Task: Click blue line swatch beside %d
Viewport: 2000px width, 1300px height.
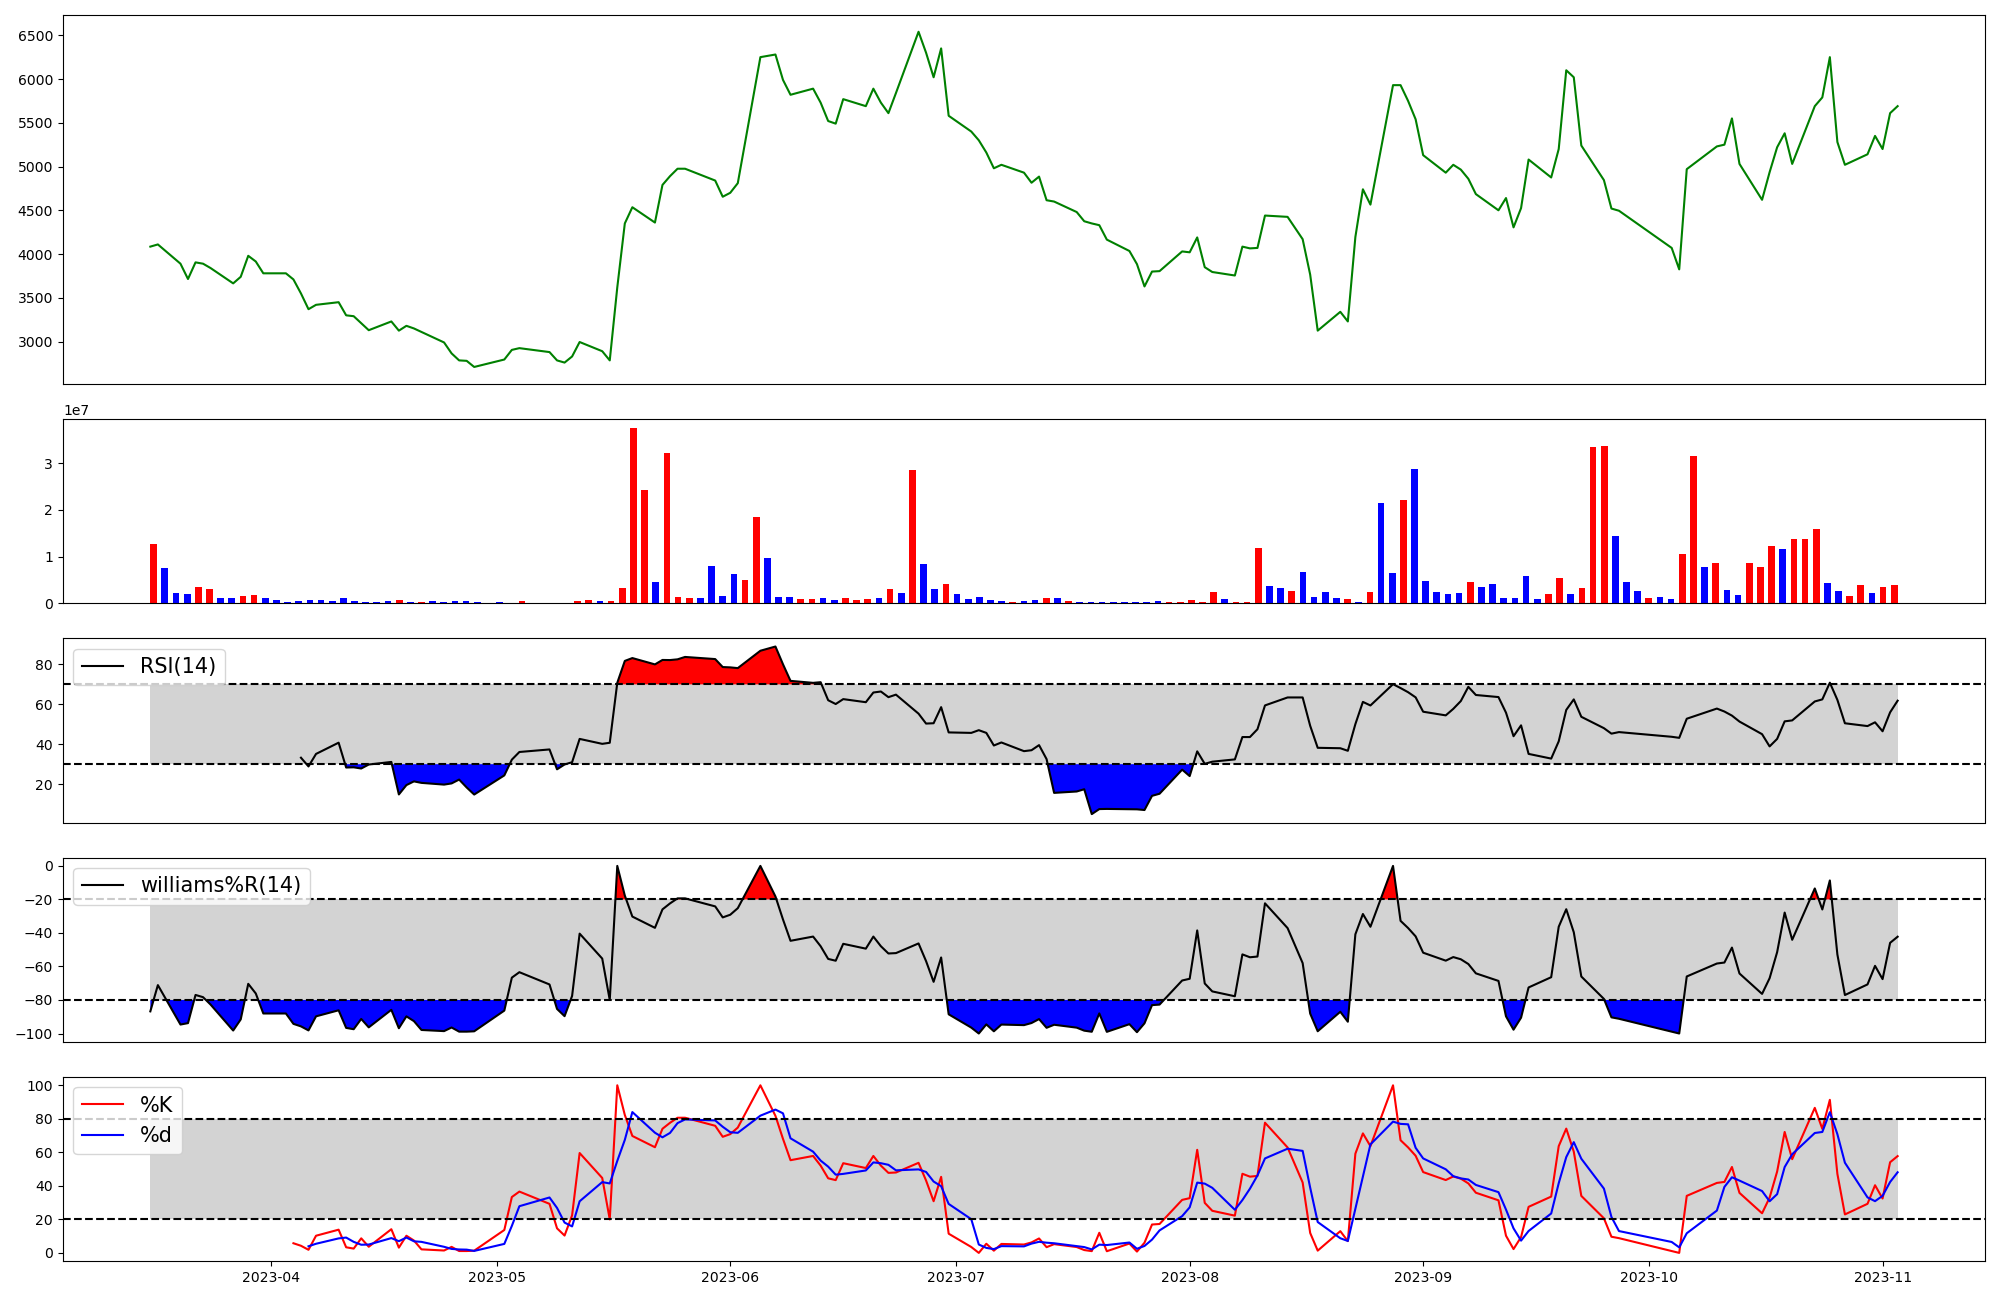Action: 102,1135
